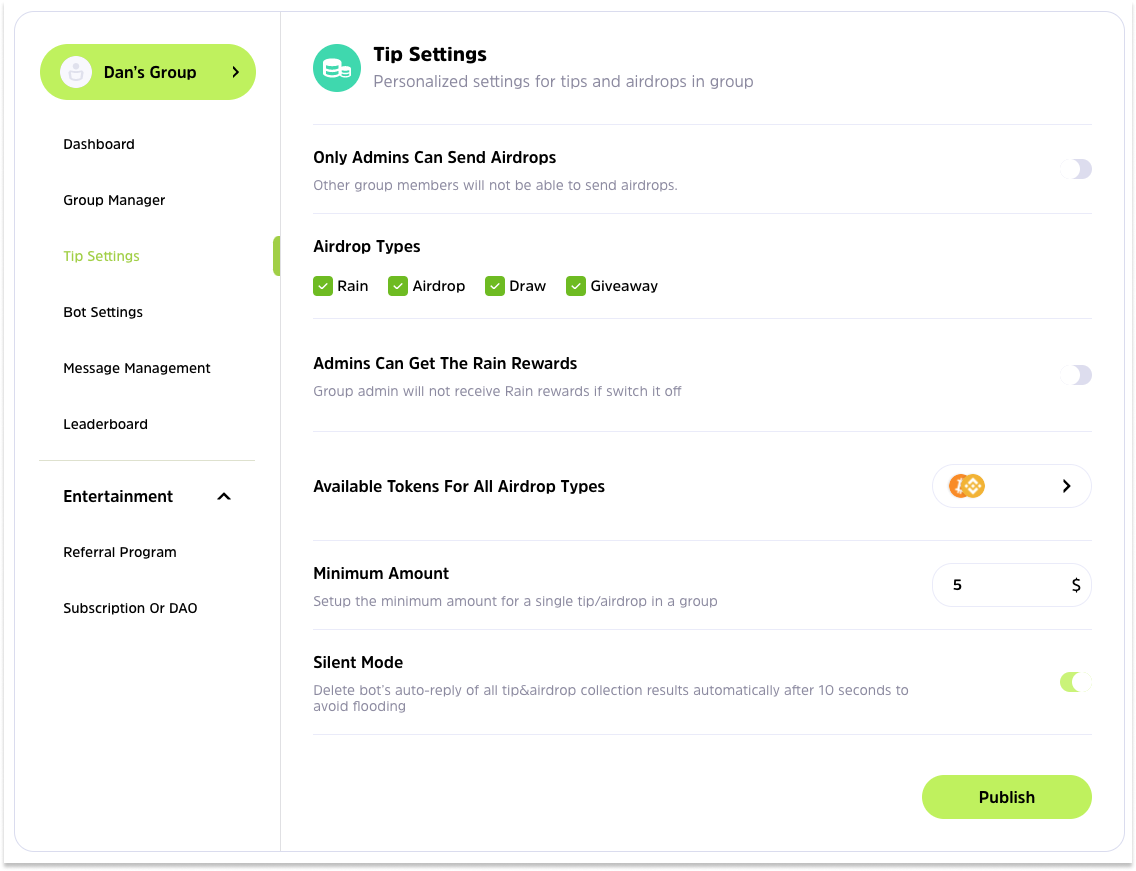Uncheck the Airdrop checkbox
Screen dimensions: 1136x871
click(x=398, y=286)
